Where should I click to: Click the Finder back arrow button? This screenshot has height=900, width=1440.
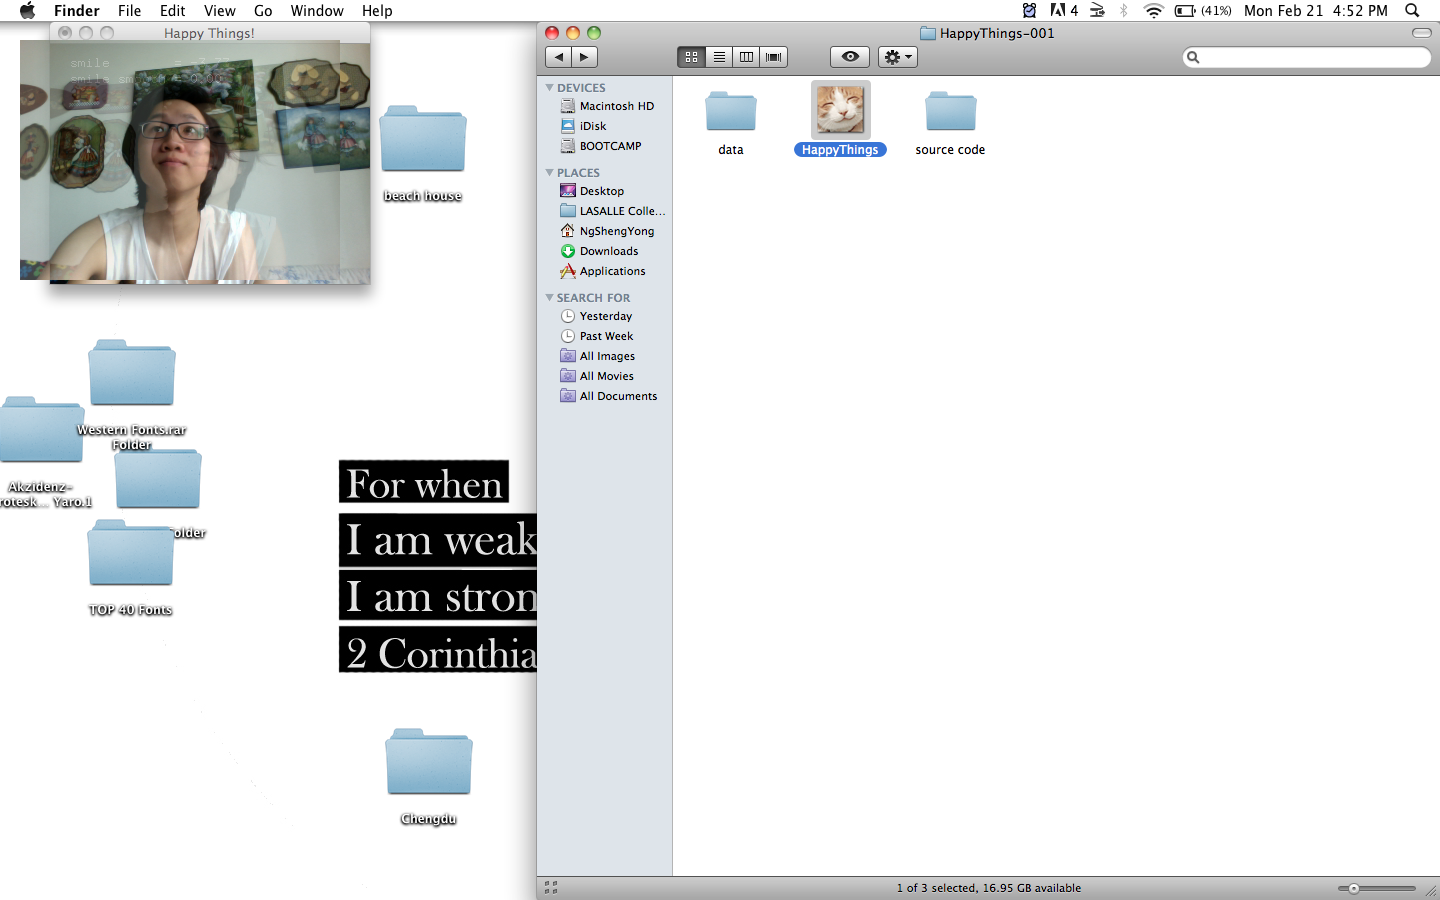559,57
